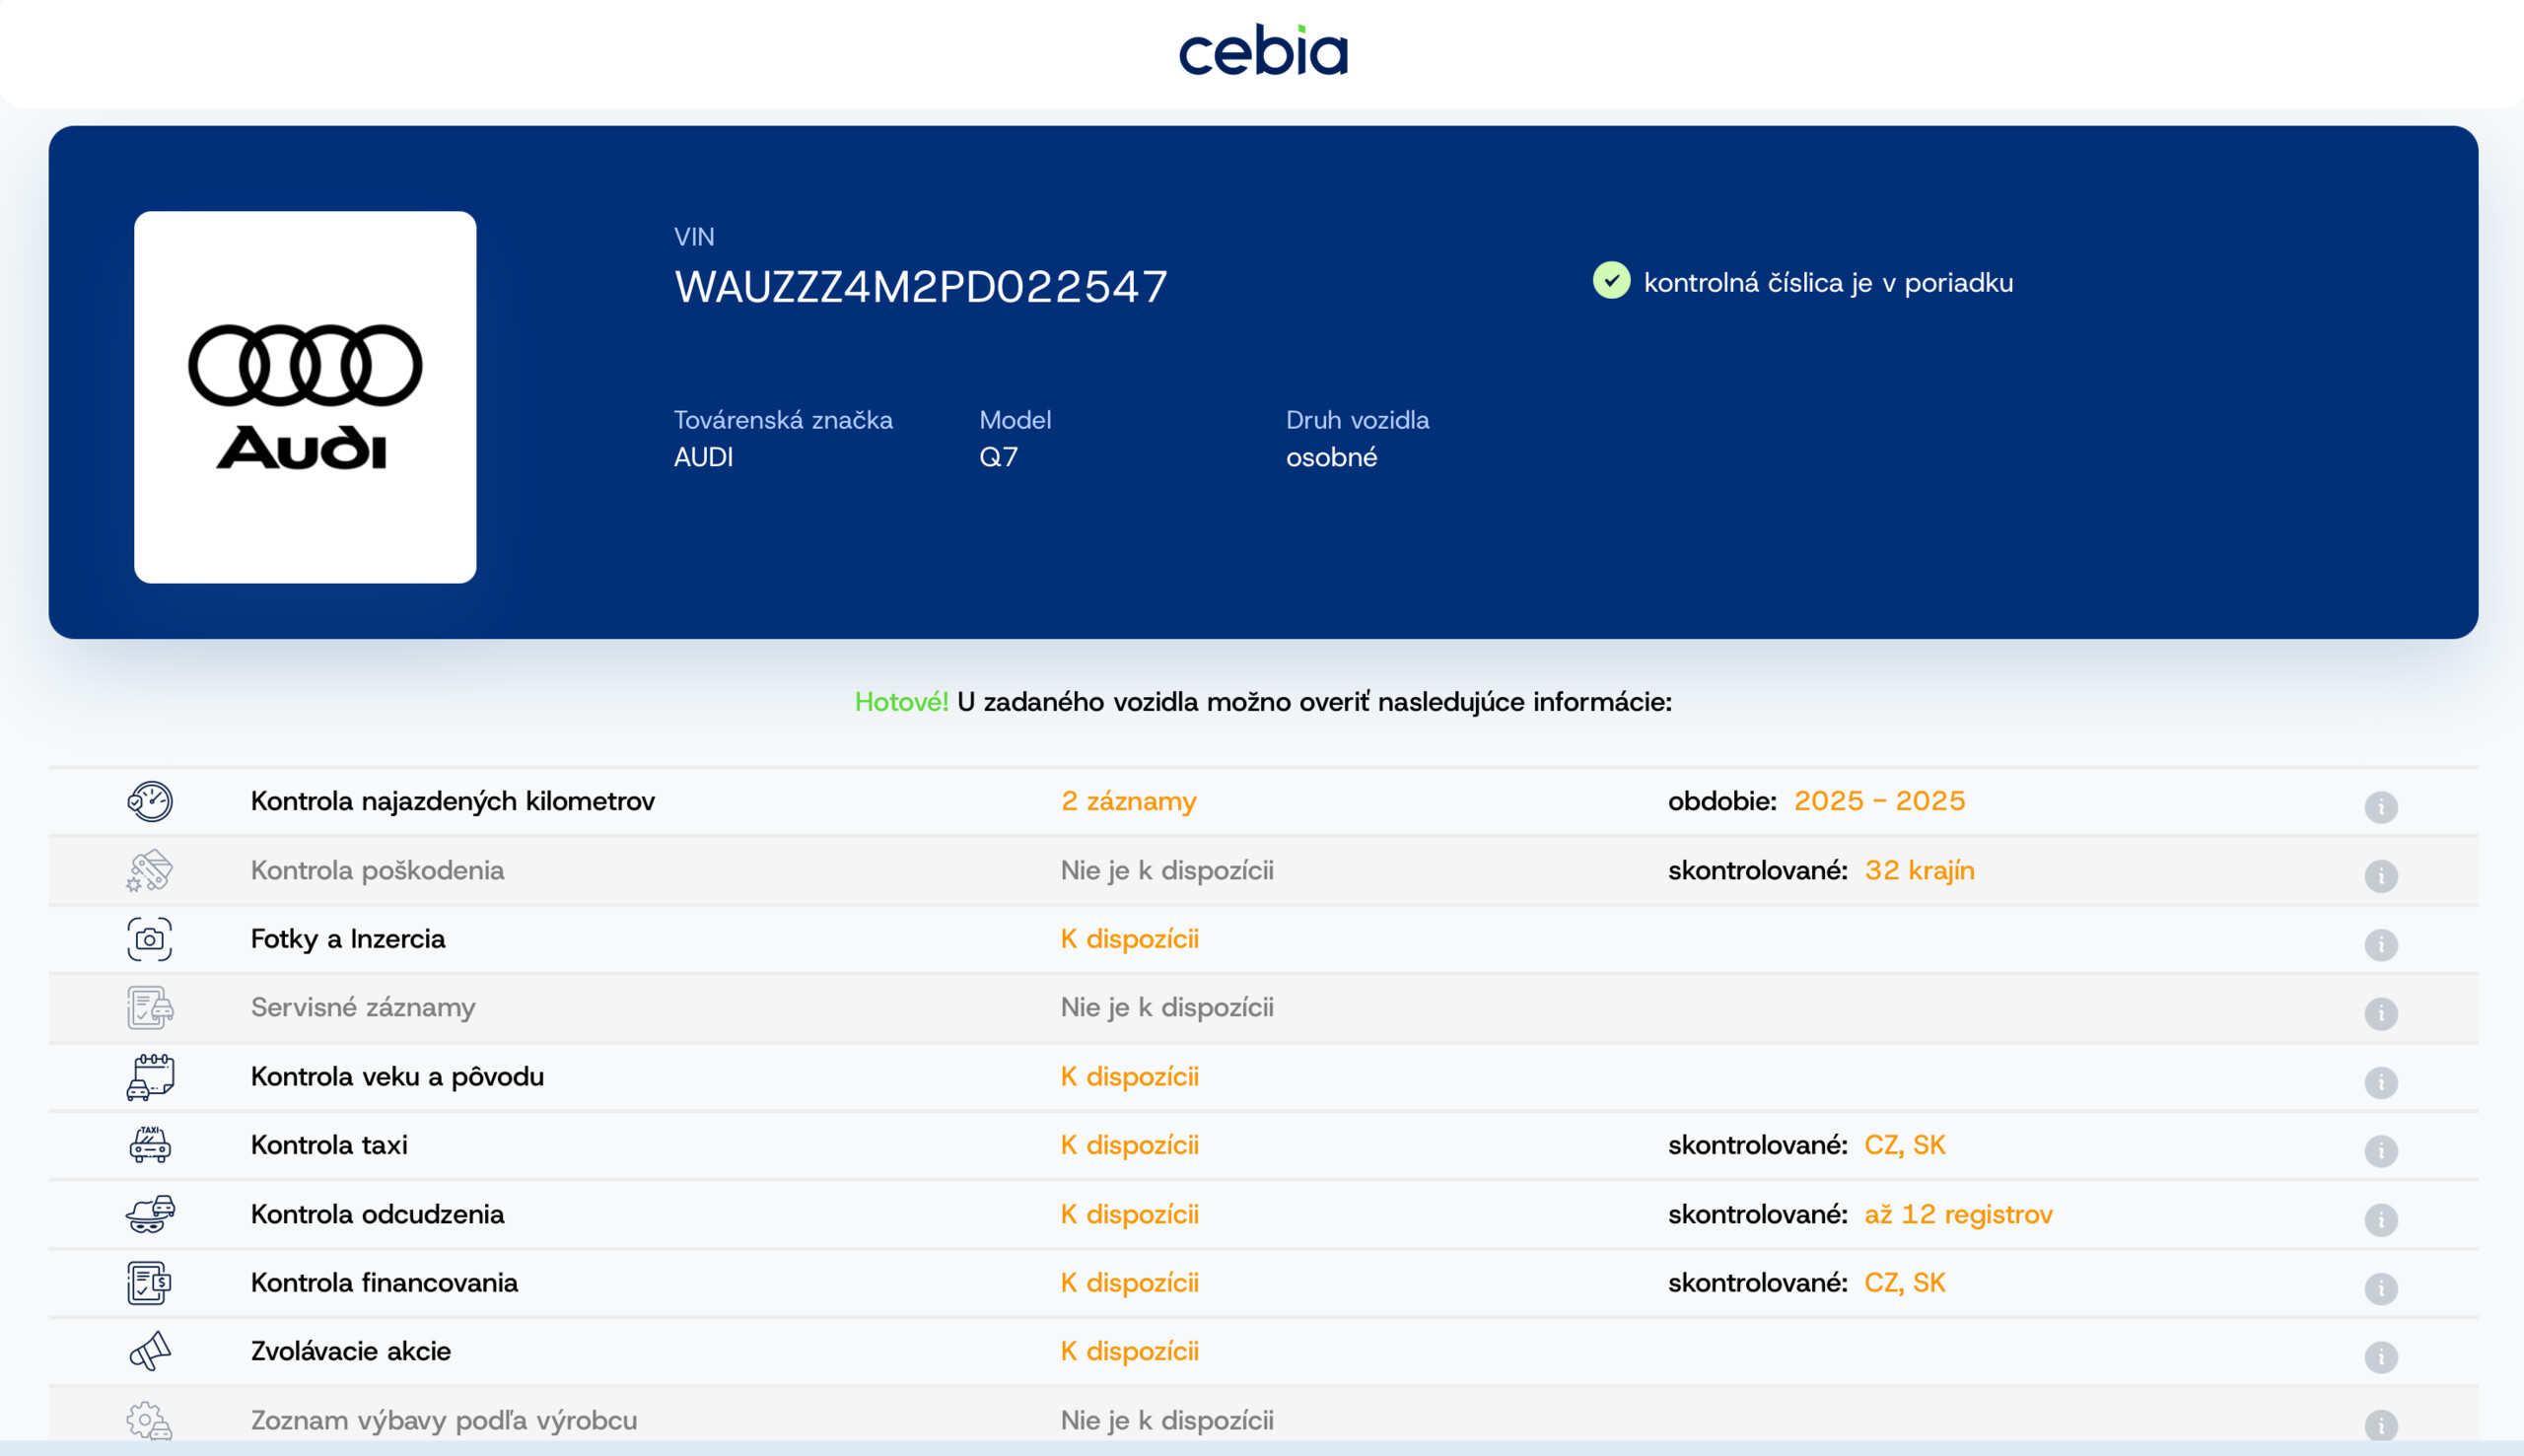Select the Kontrola odcudzenia row label
The image size is (2524, 1456).
click(x=377, y=1214)
